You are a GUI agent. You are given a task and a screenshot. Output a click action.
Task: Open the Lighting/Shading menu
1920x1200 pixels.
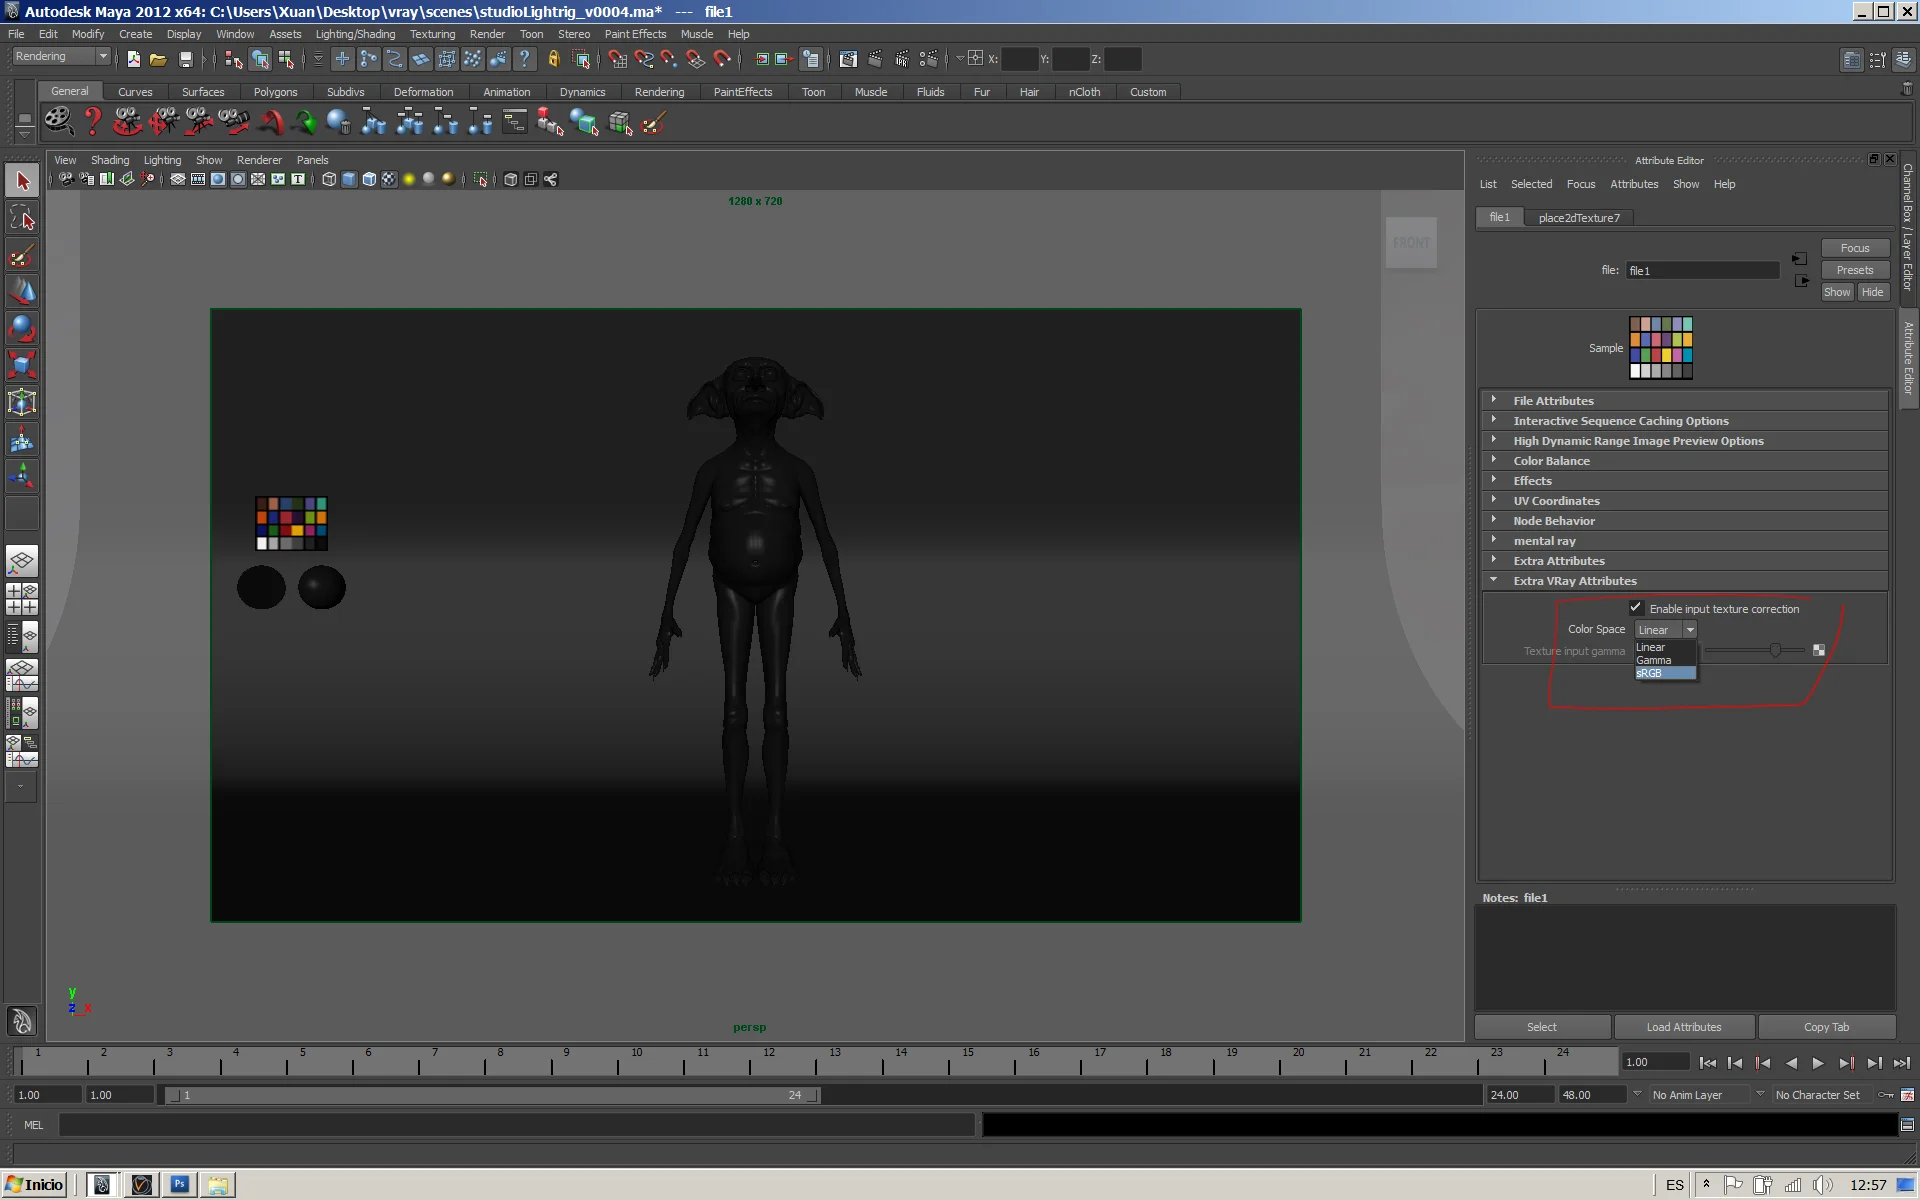point(354,34)
